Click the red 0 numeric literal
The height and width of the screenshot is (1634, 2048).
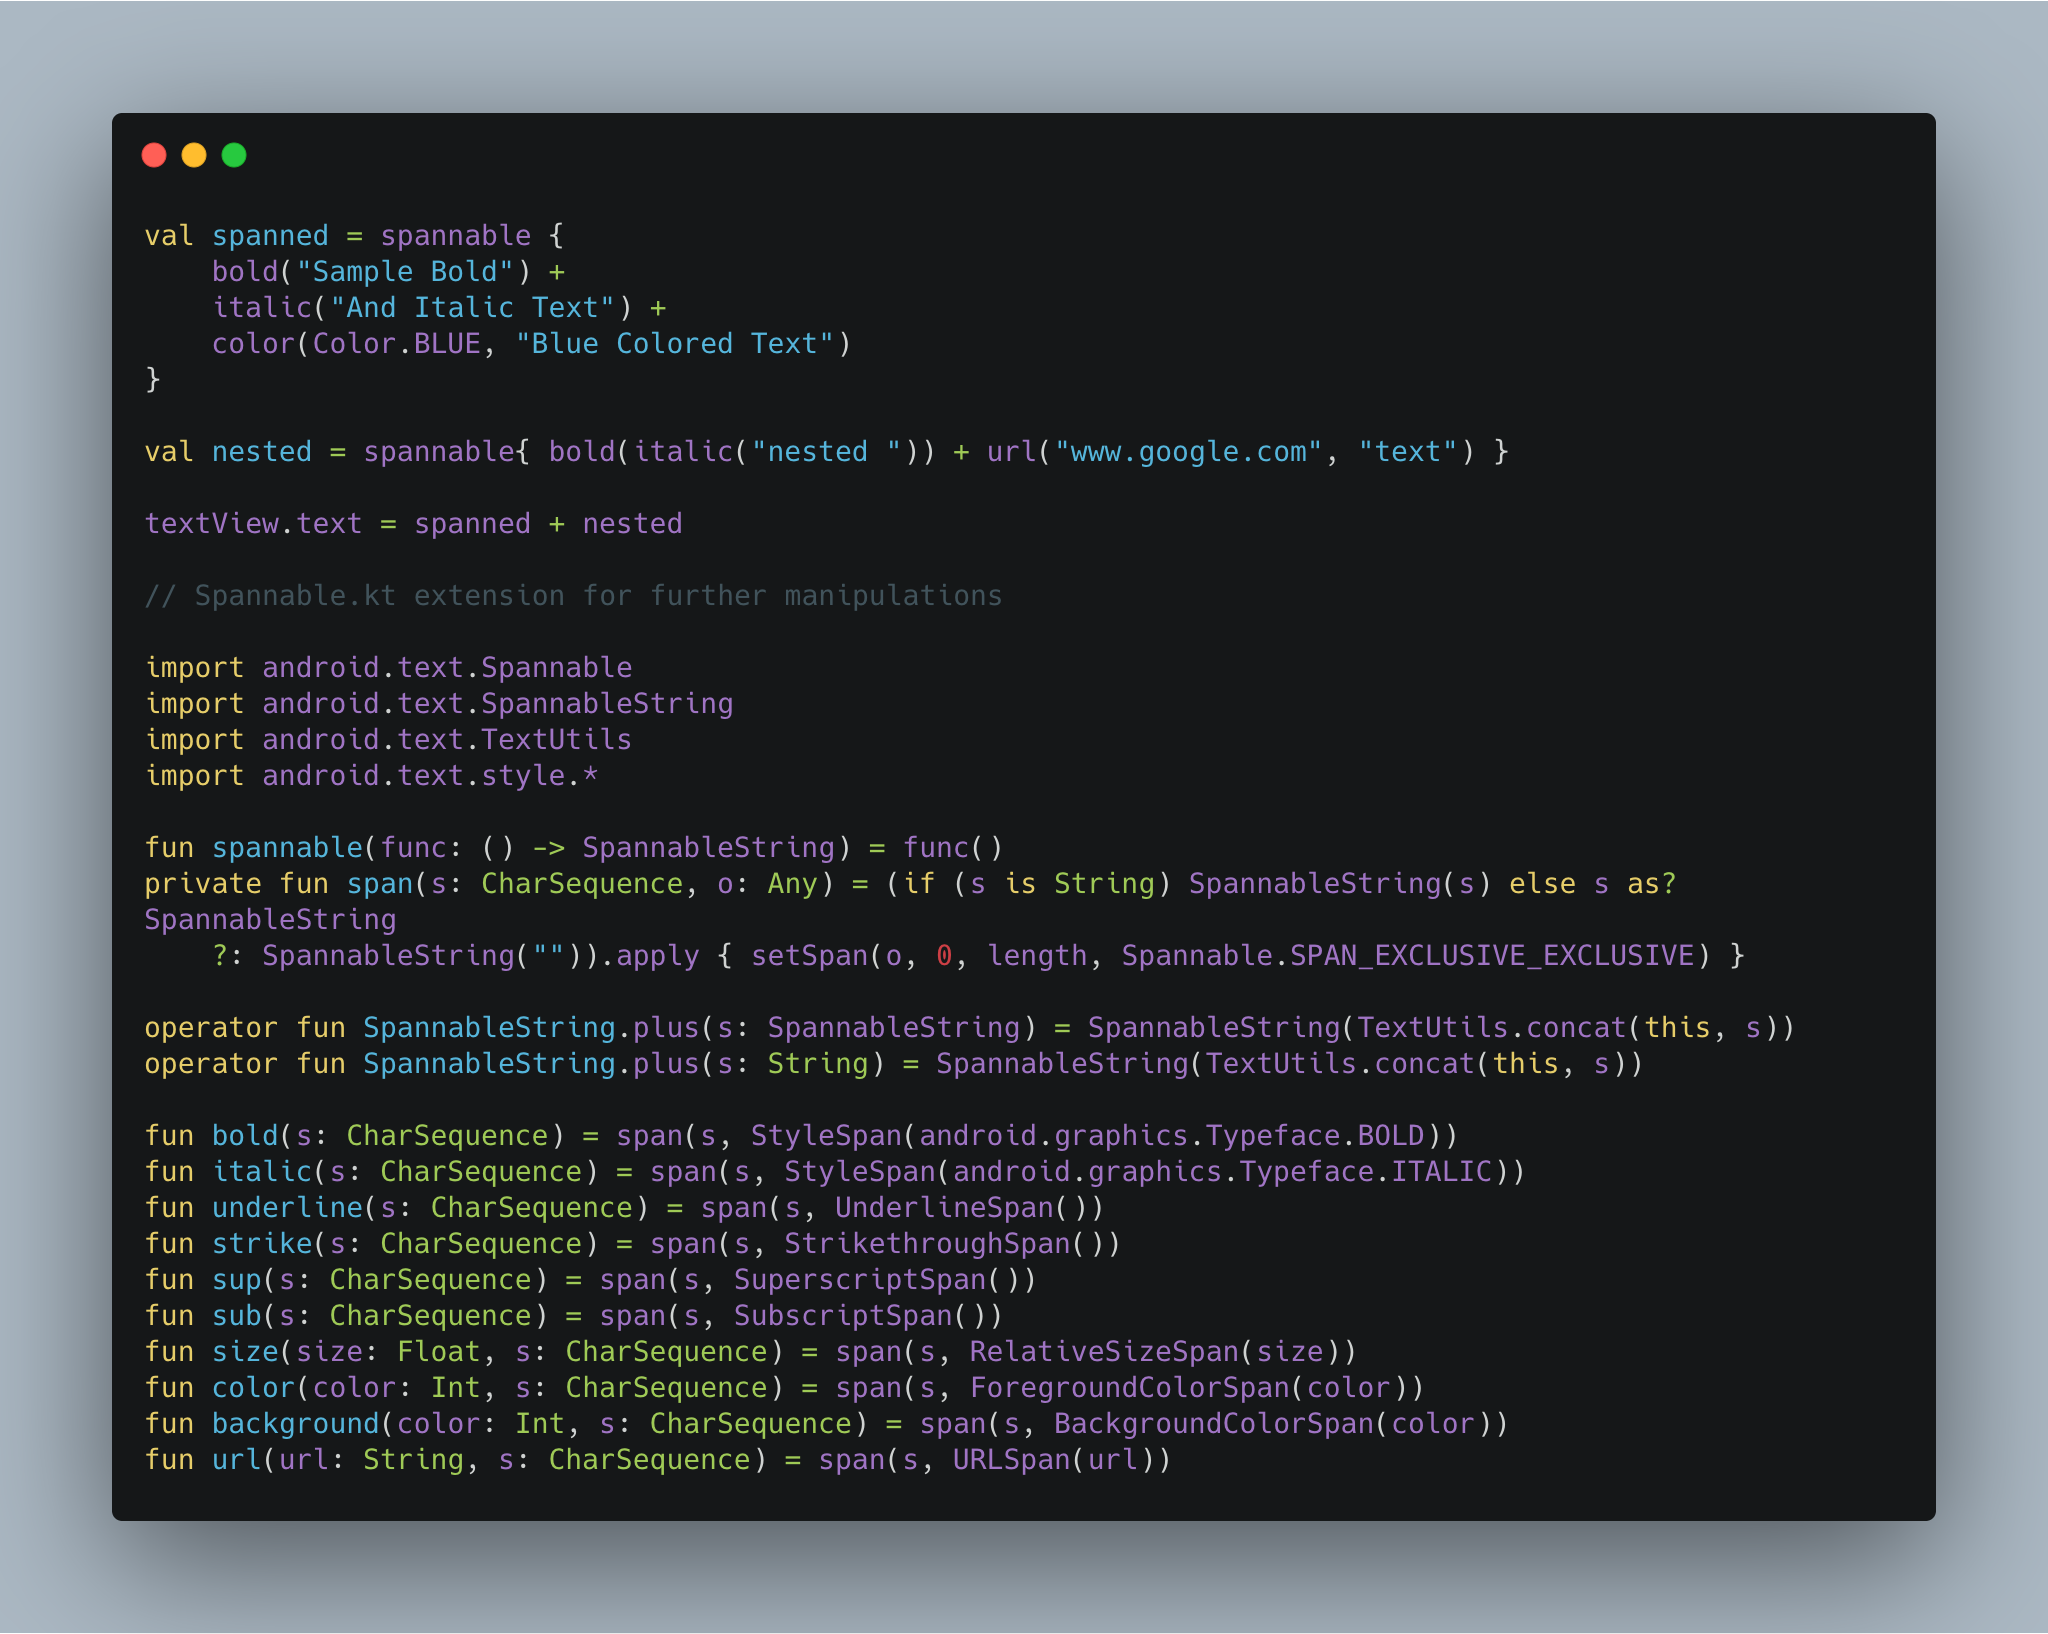click(944, 956)
